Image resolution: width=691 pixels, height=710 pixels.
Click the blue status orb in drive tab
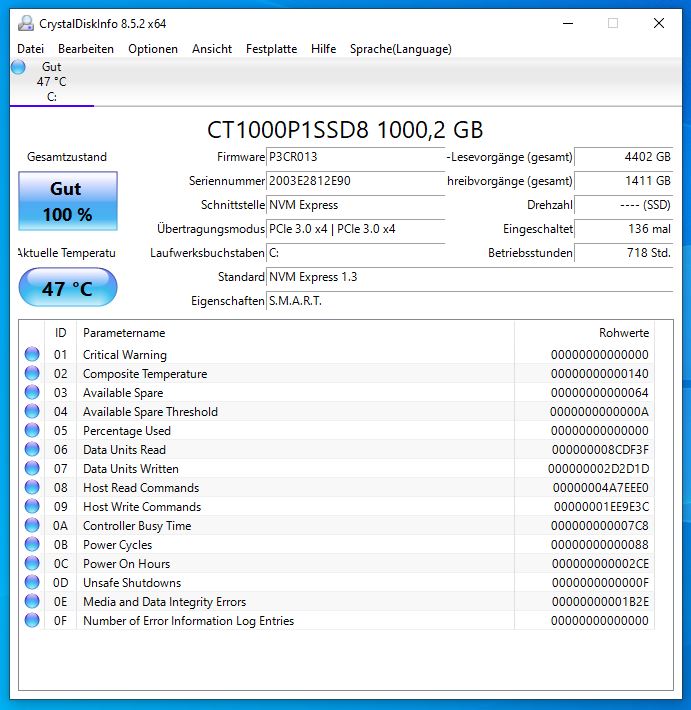(x=18, y=67)
